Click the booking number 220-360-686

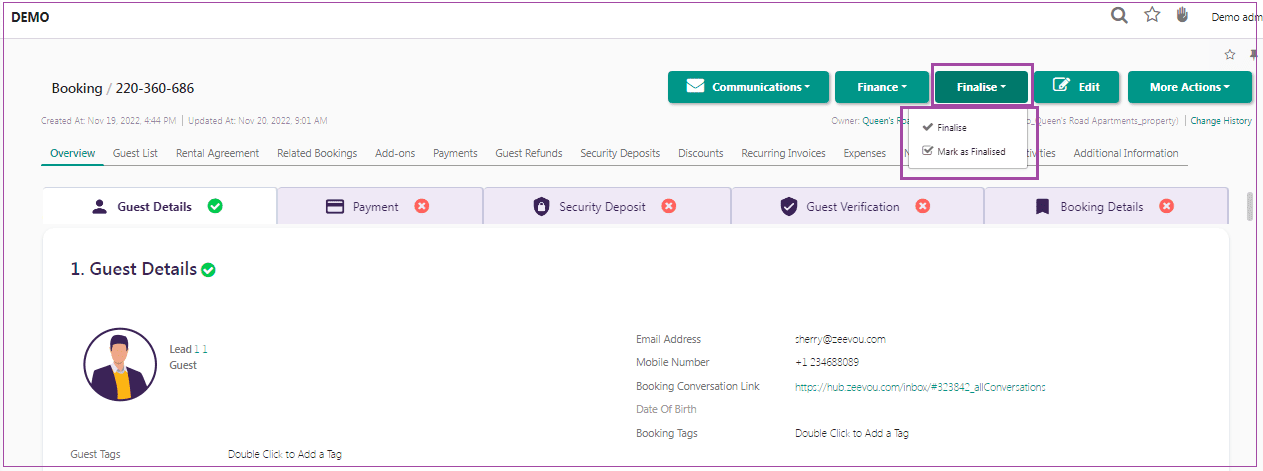pyautogui.click(x=155, y=88)
